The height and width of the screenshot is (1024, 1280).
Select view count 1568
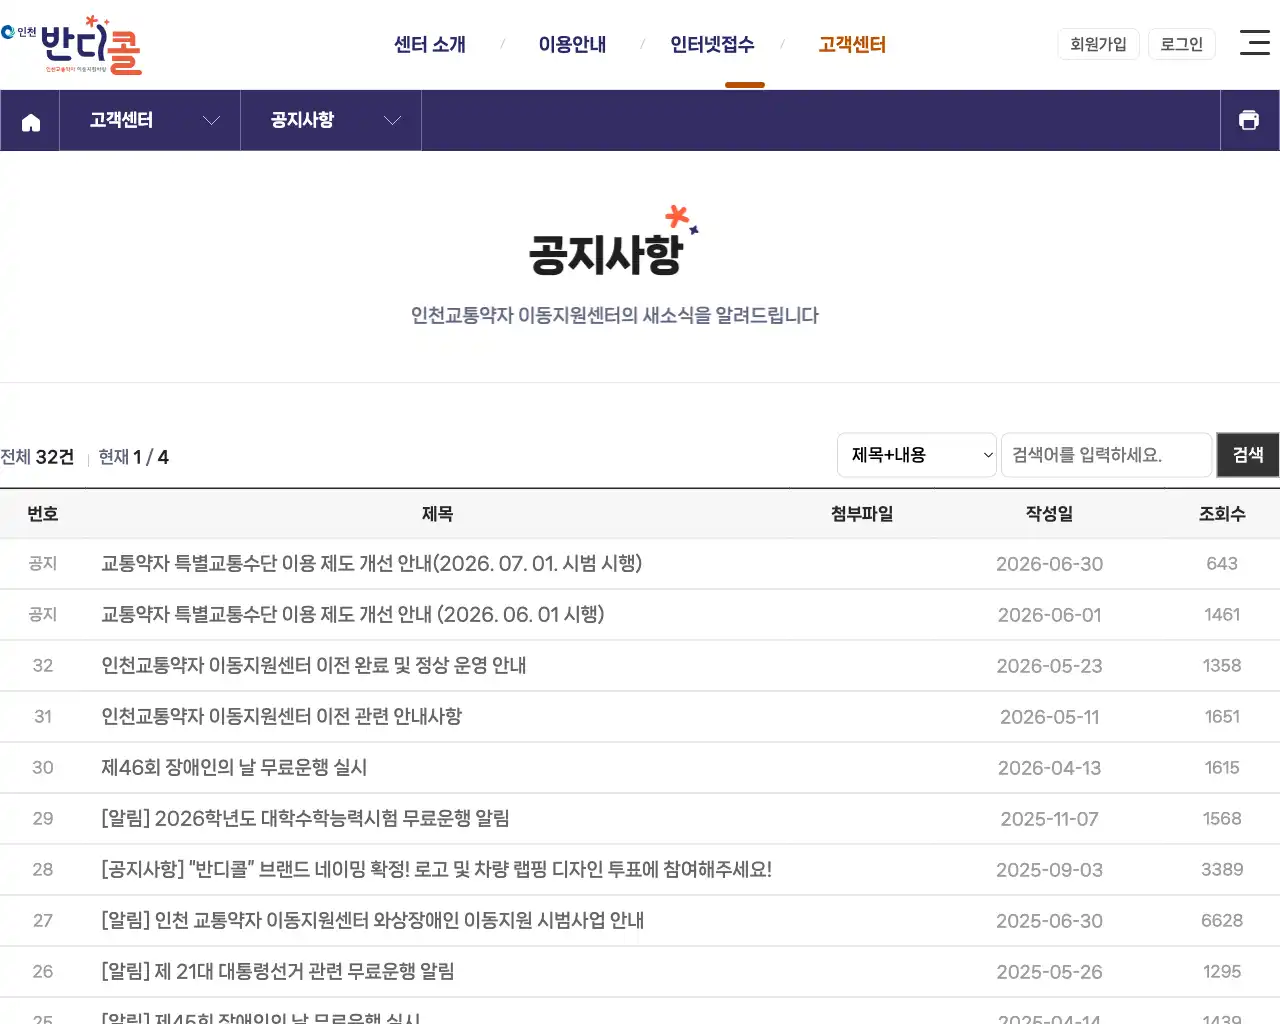(1222, 819)
